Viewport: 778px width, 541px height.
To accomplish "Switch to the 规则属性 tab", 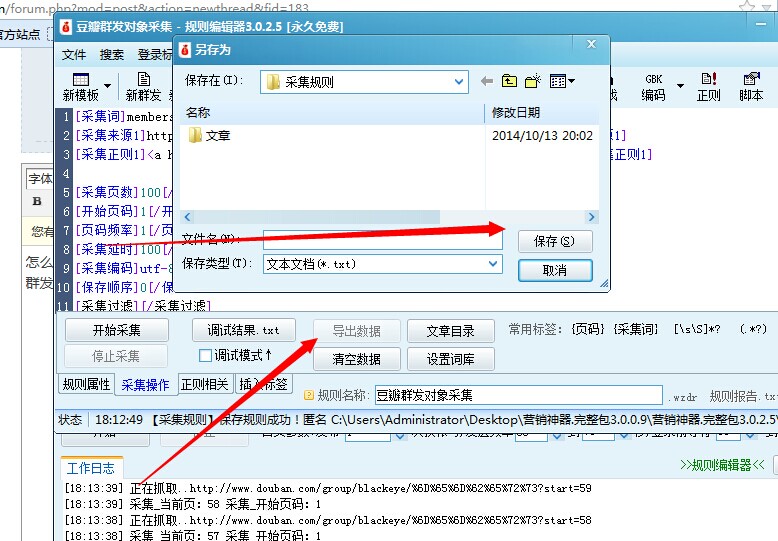I will [x=87, y=383].
